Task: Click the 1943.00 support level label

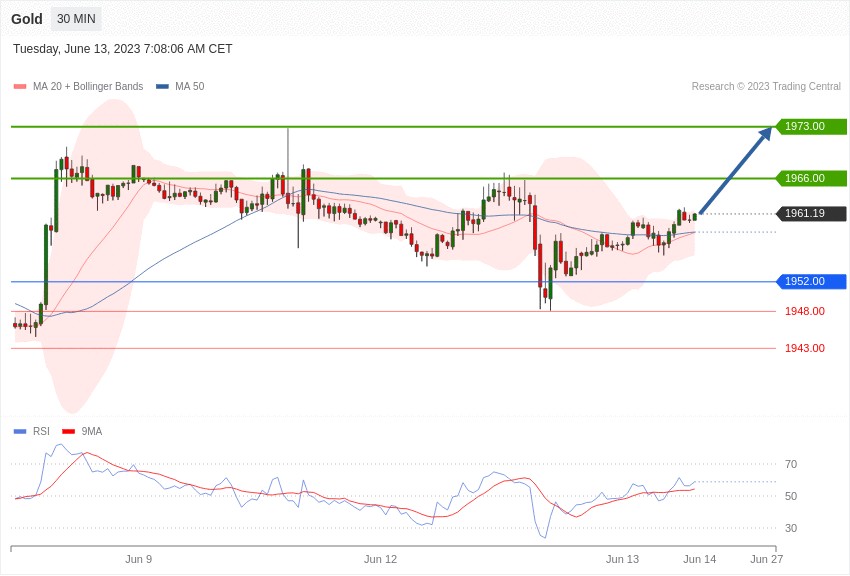Action: click(804, 348)
